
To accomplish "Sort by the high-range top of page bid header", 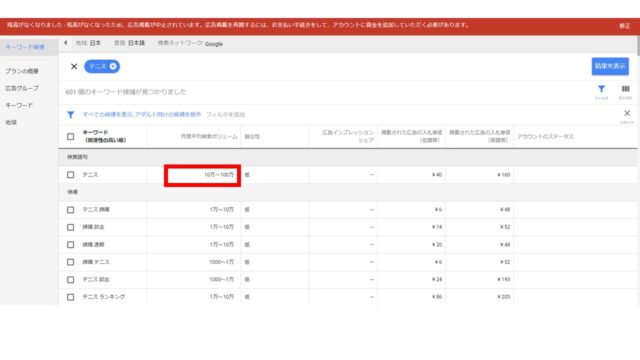I will (x=480, y=136).
